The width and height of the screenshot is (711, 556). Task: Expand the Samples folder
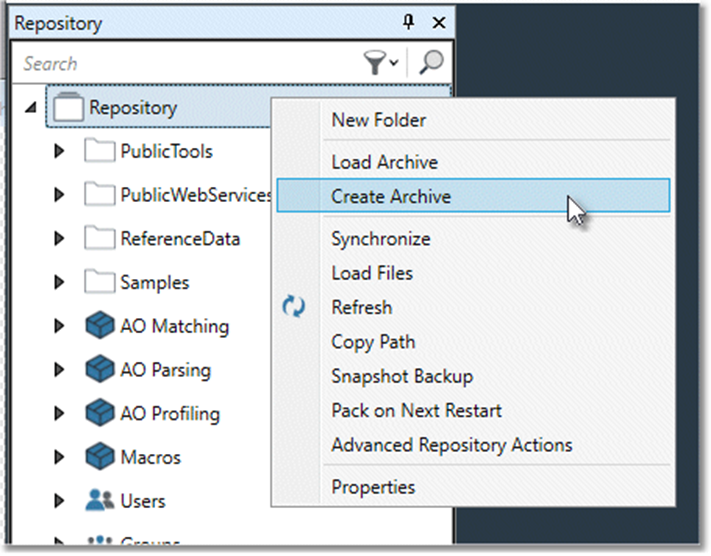click(x=60, y=283)
